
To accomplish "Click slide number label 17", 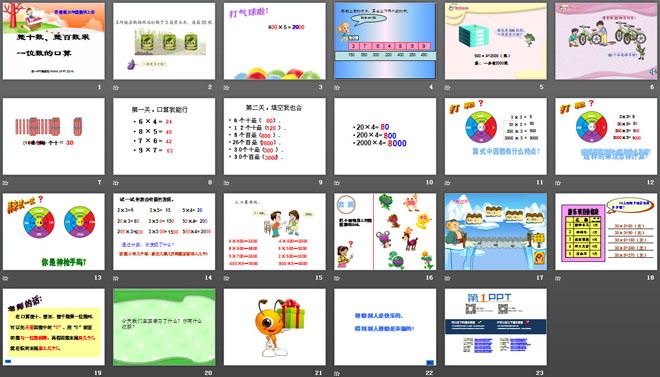I will pyautogui.click(x=539, y=277).
